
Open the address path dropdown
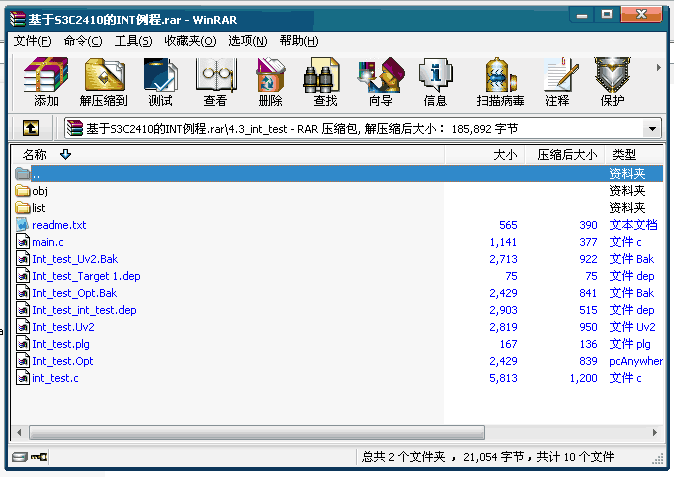coord(652,128)
